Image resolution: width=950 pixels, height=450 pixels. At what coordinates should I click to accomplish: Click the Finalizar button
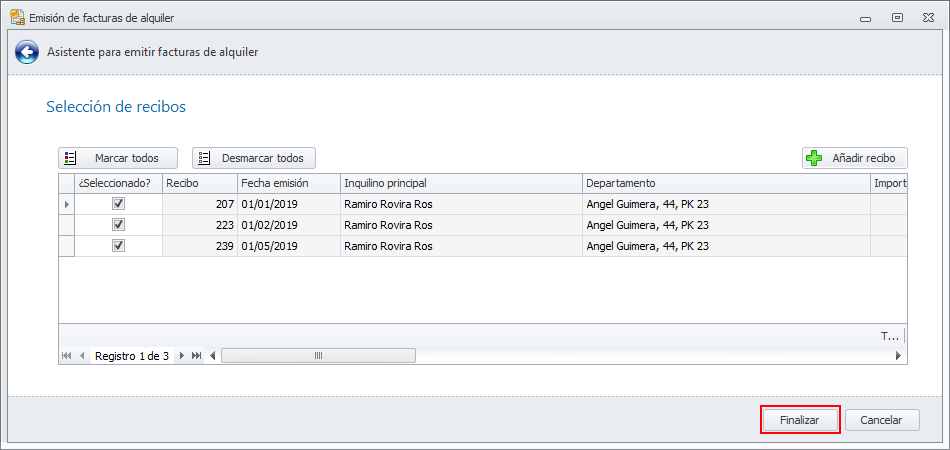coord(800,420)
